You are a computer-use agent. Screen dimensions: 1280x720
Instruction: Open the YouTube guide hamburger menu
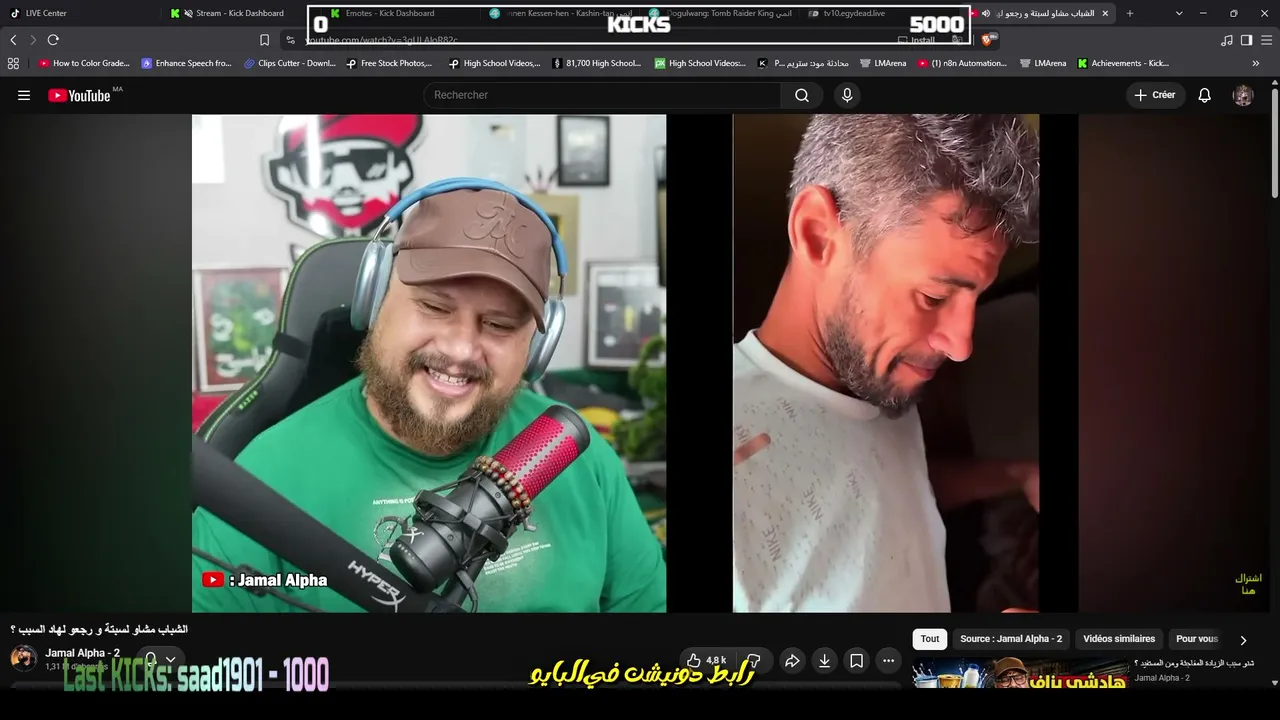24,95
